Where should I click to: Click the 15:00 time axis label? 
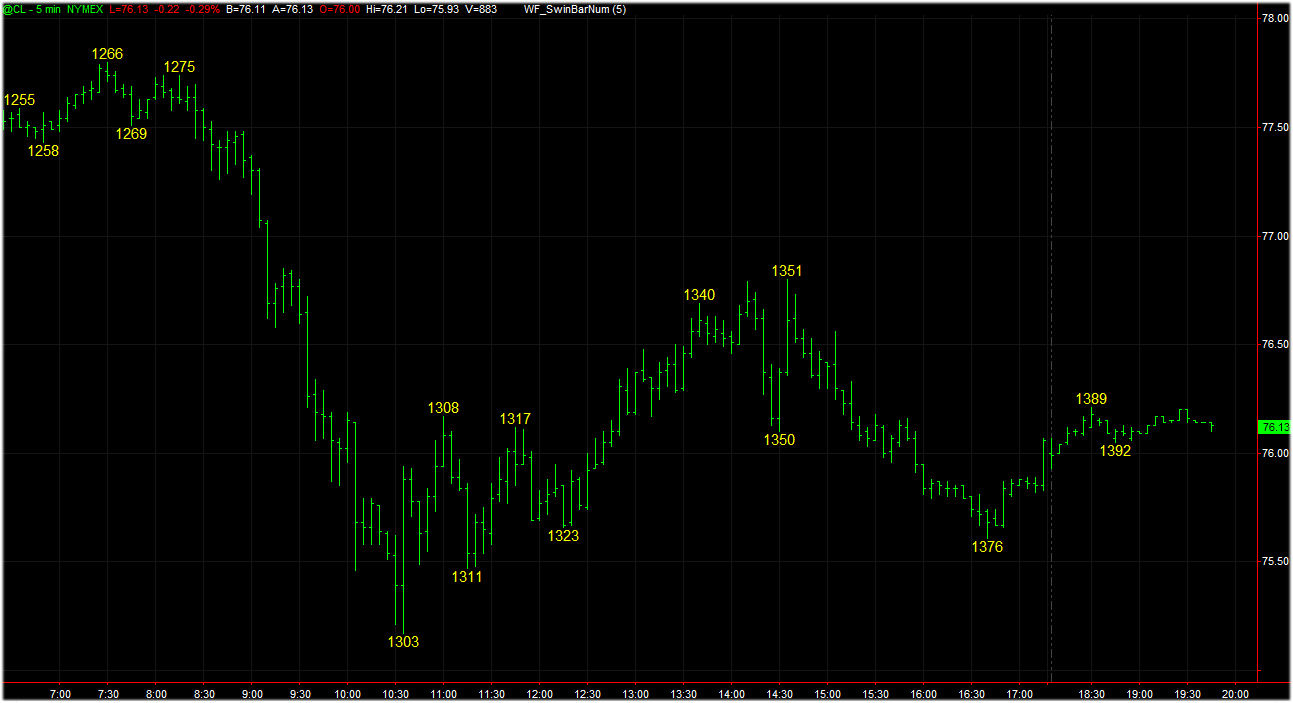[828, 694]
